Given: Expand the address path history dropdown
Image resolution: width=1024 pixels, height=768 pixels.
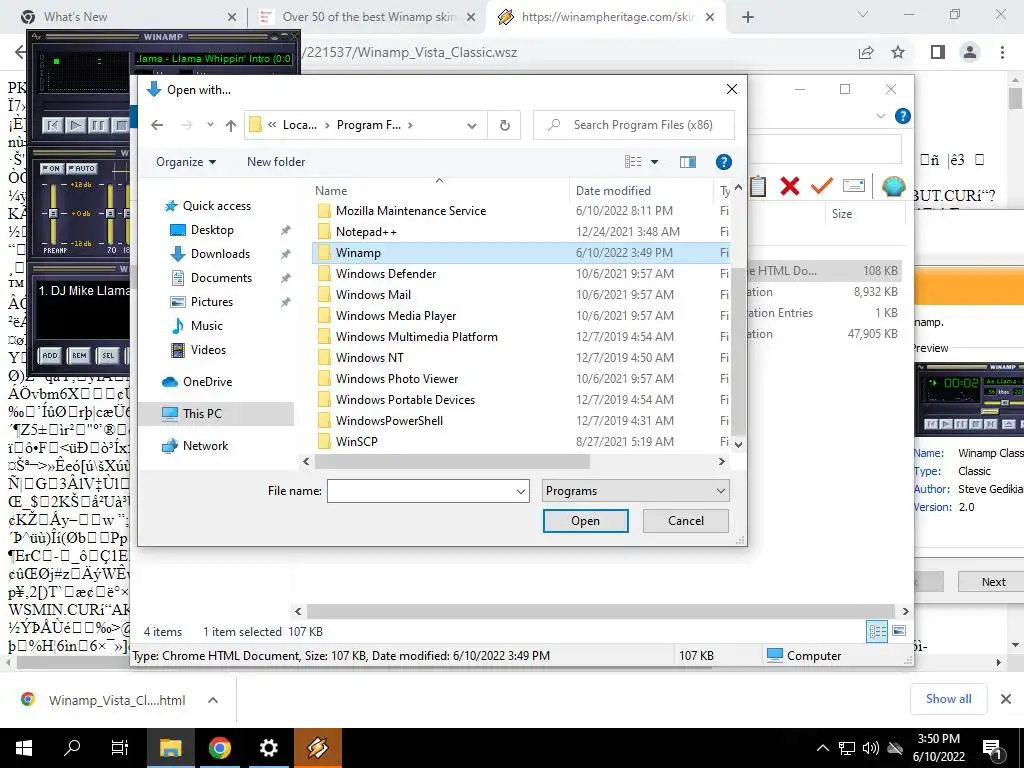Looking at the screenshot, I should pos(472,125).
